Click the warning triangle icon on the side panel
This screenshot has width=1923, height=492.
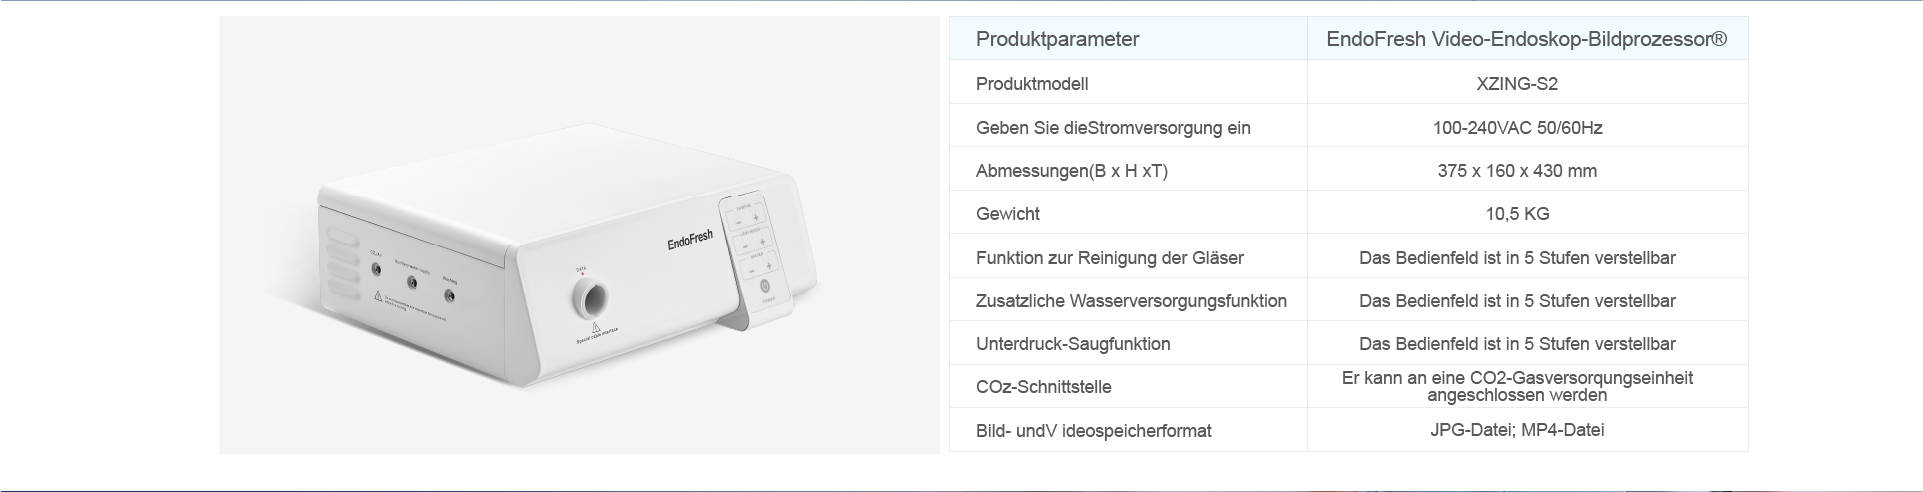pyautogui.click(x=379, y=297)
